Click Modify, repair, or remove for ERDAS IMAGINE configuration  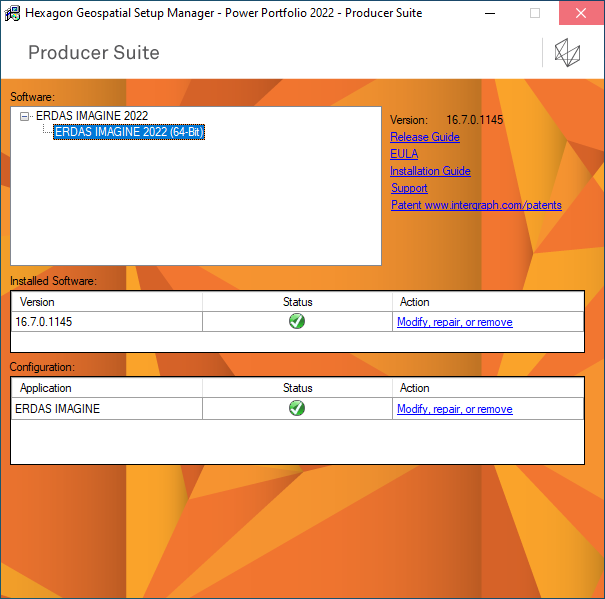click(455, 409)
